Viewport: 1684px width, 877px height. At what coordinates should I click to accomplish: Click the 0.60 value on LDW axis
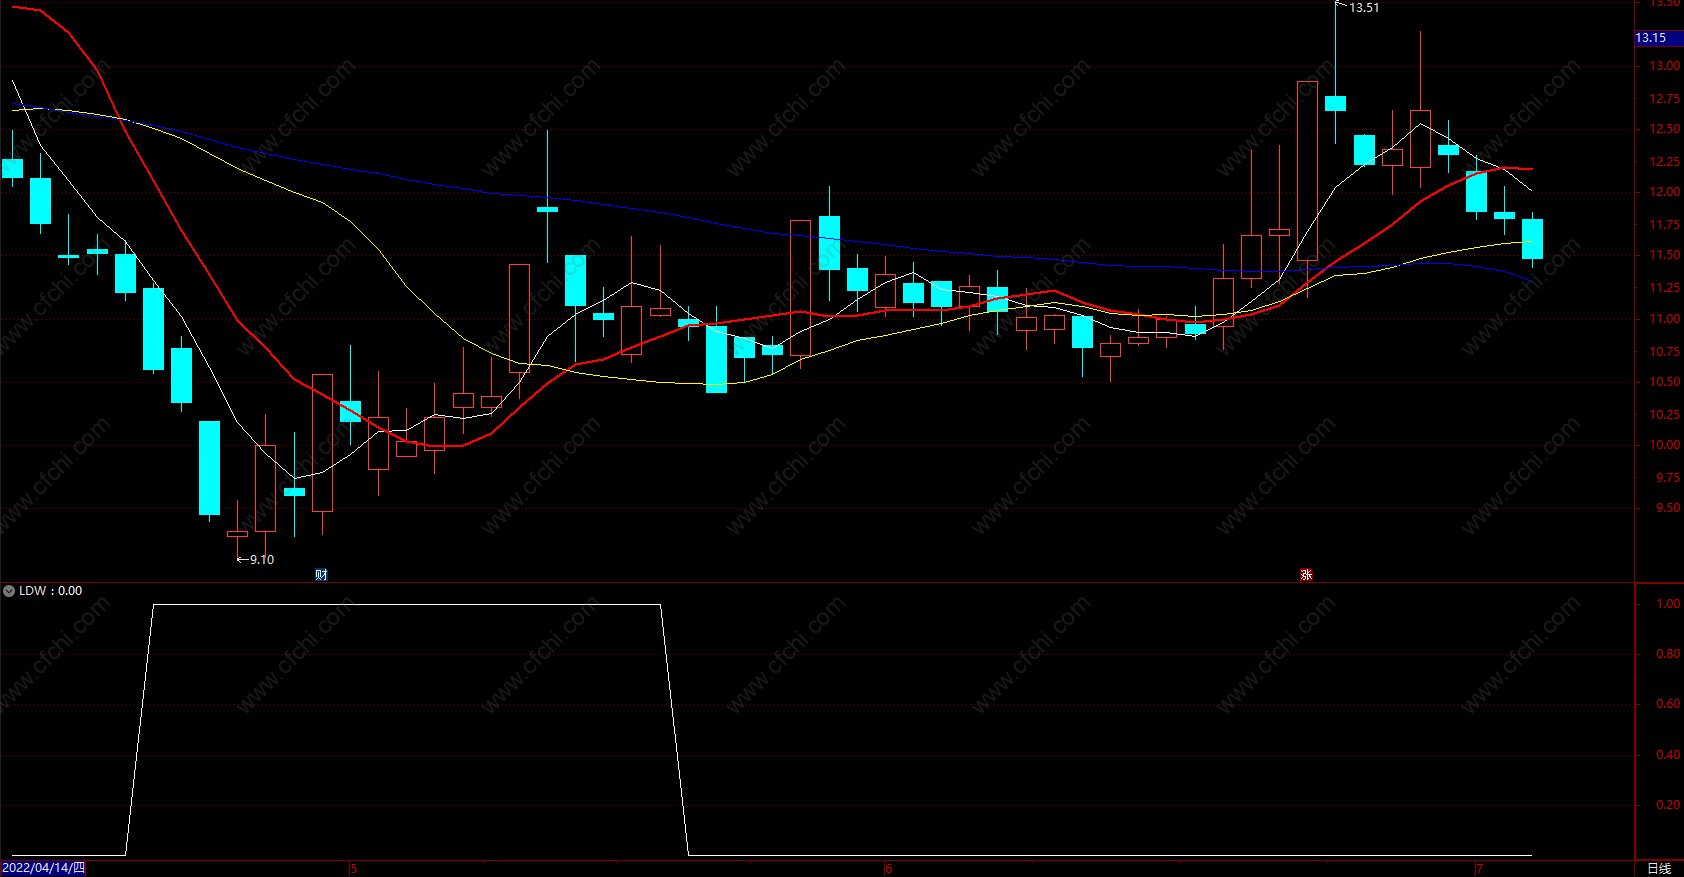[1668, 704]
